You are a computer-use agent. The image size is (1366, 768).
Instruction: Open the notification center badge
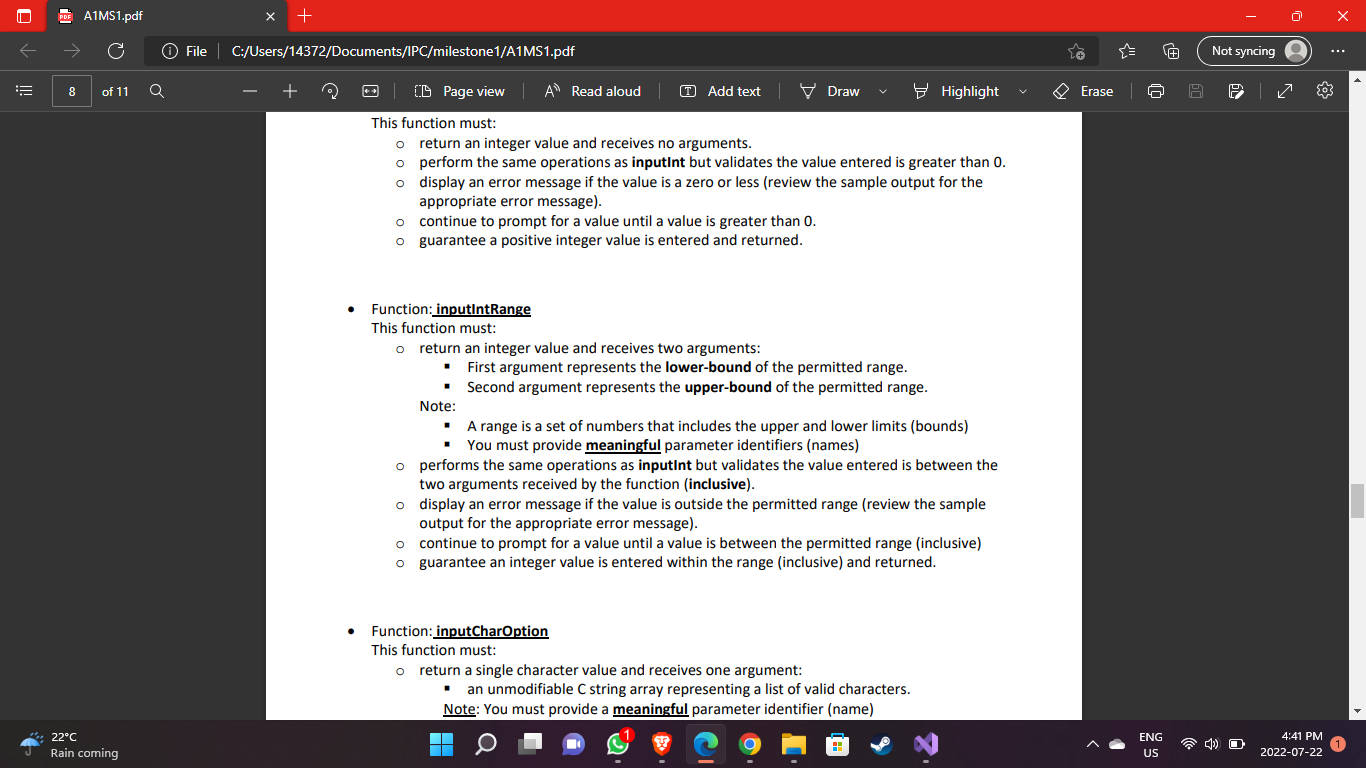1339,744
